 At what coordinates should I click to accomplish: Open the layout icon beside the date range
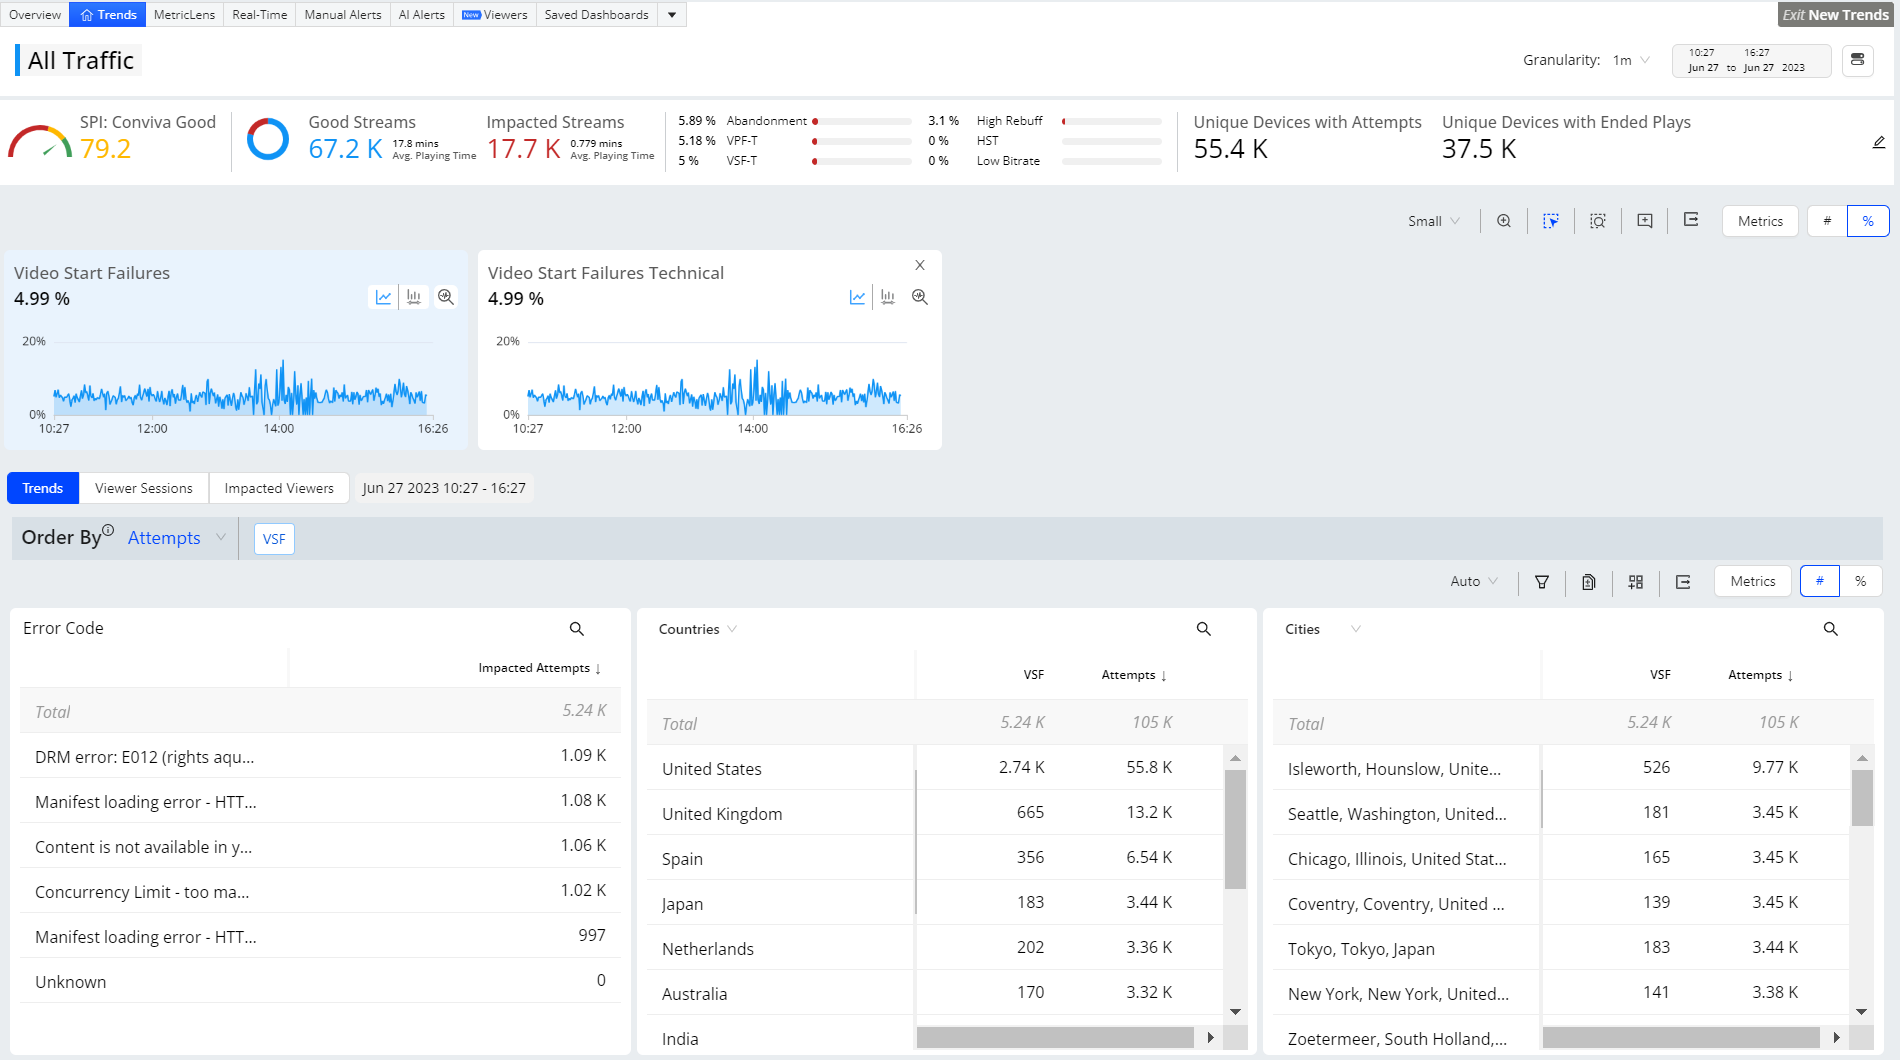coord(1857,60)
